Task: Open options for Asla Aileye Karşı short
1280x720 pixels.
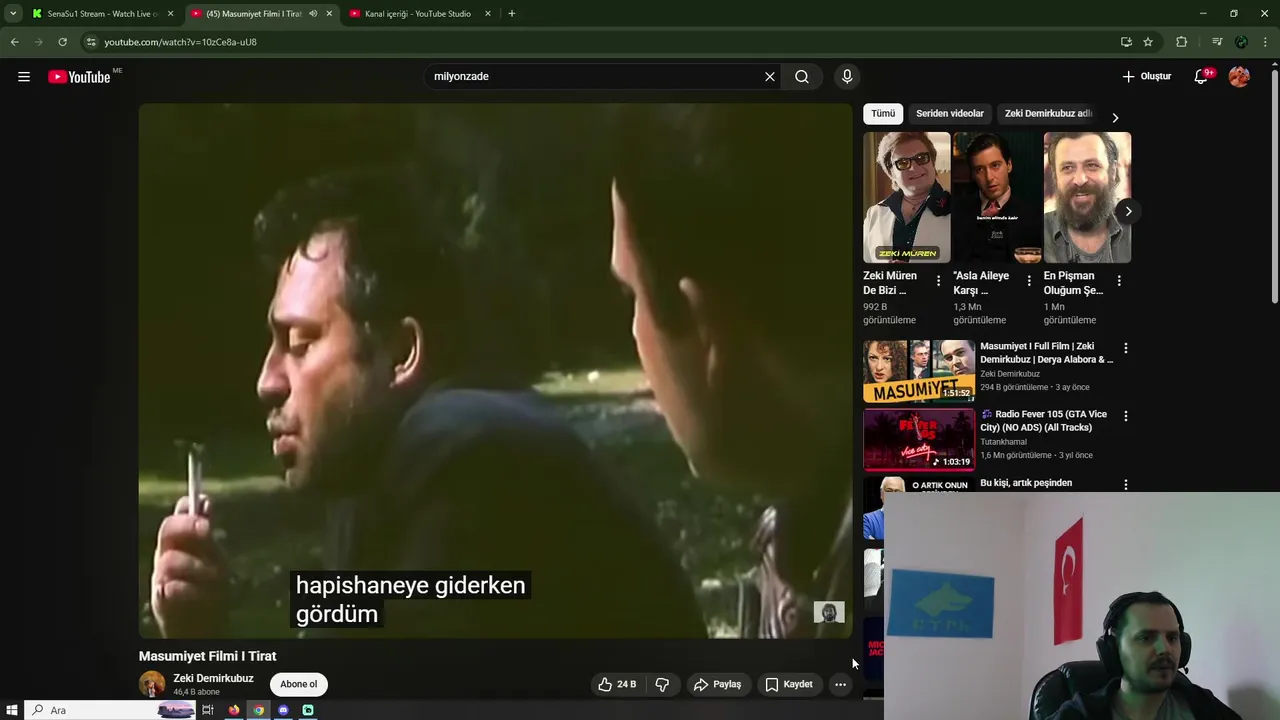Action: coord(1029,282)
